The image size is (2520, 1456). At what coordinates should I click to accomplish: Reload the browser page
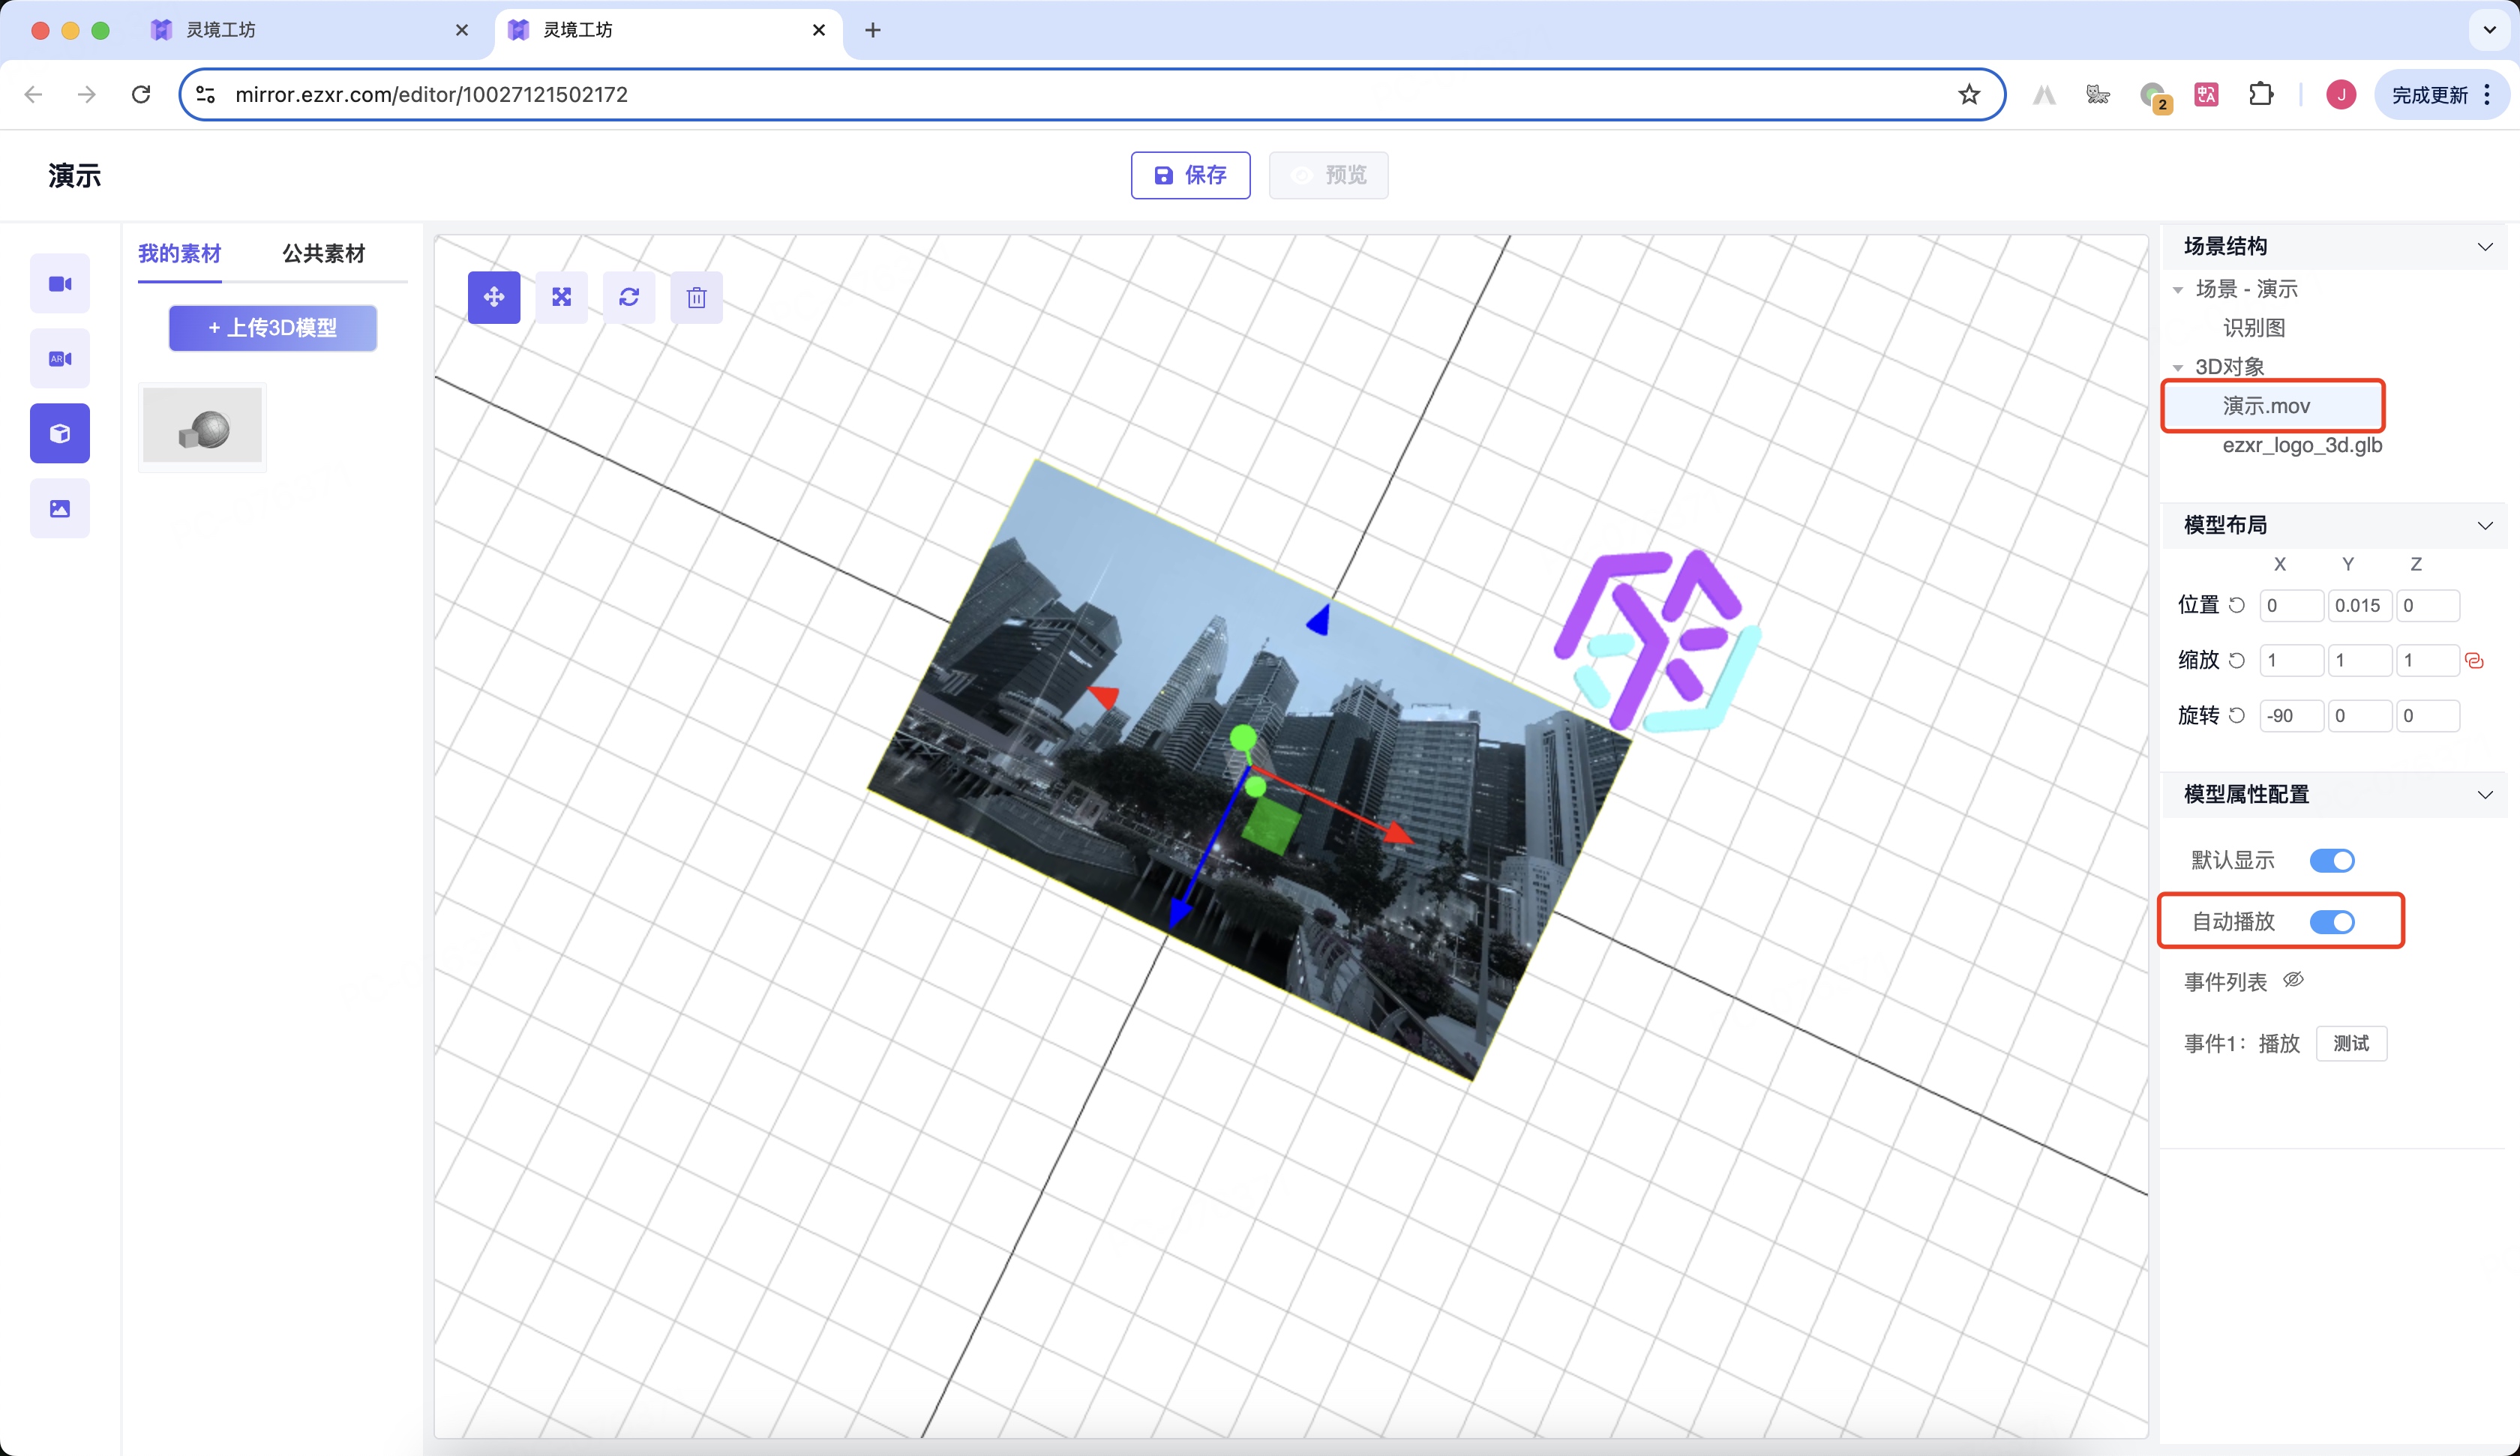141,94
